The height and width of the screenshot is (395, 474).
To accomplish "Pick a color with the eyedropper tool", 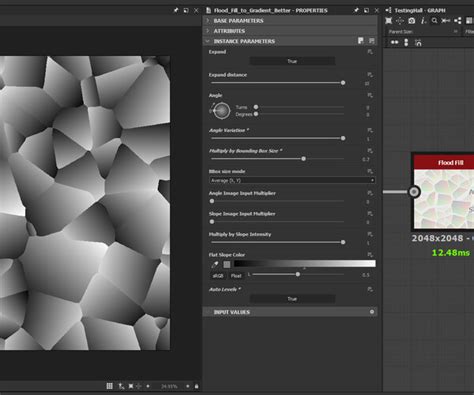I will coord(215,264).
